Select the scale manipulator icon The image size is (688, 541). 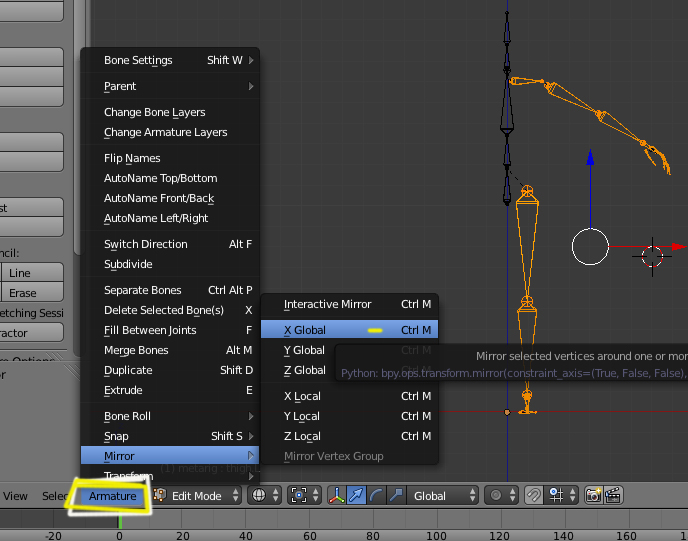pos(396,496)
